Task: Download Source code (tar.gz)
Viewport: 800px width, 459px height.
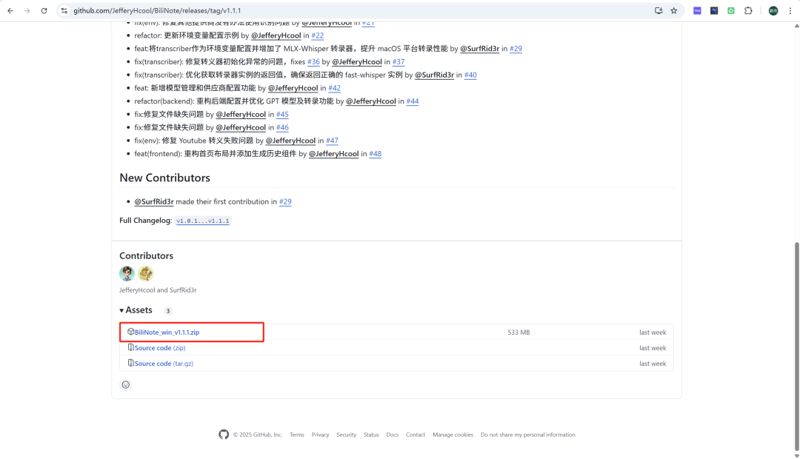Action: 164,364
